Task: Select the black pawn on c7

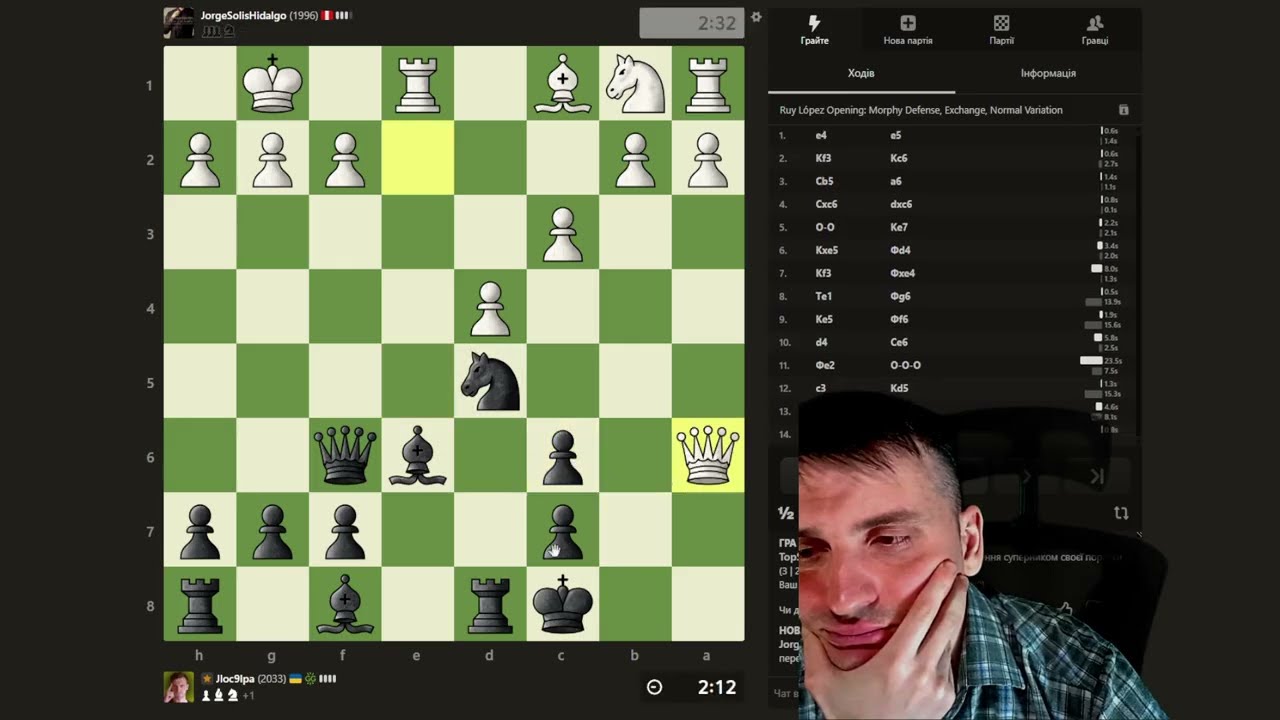Action: click(562, 531)
